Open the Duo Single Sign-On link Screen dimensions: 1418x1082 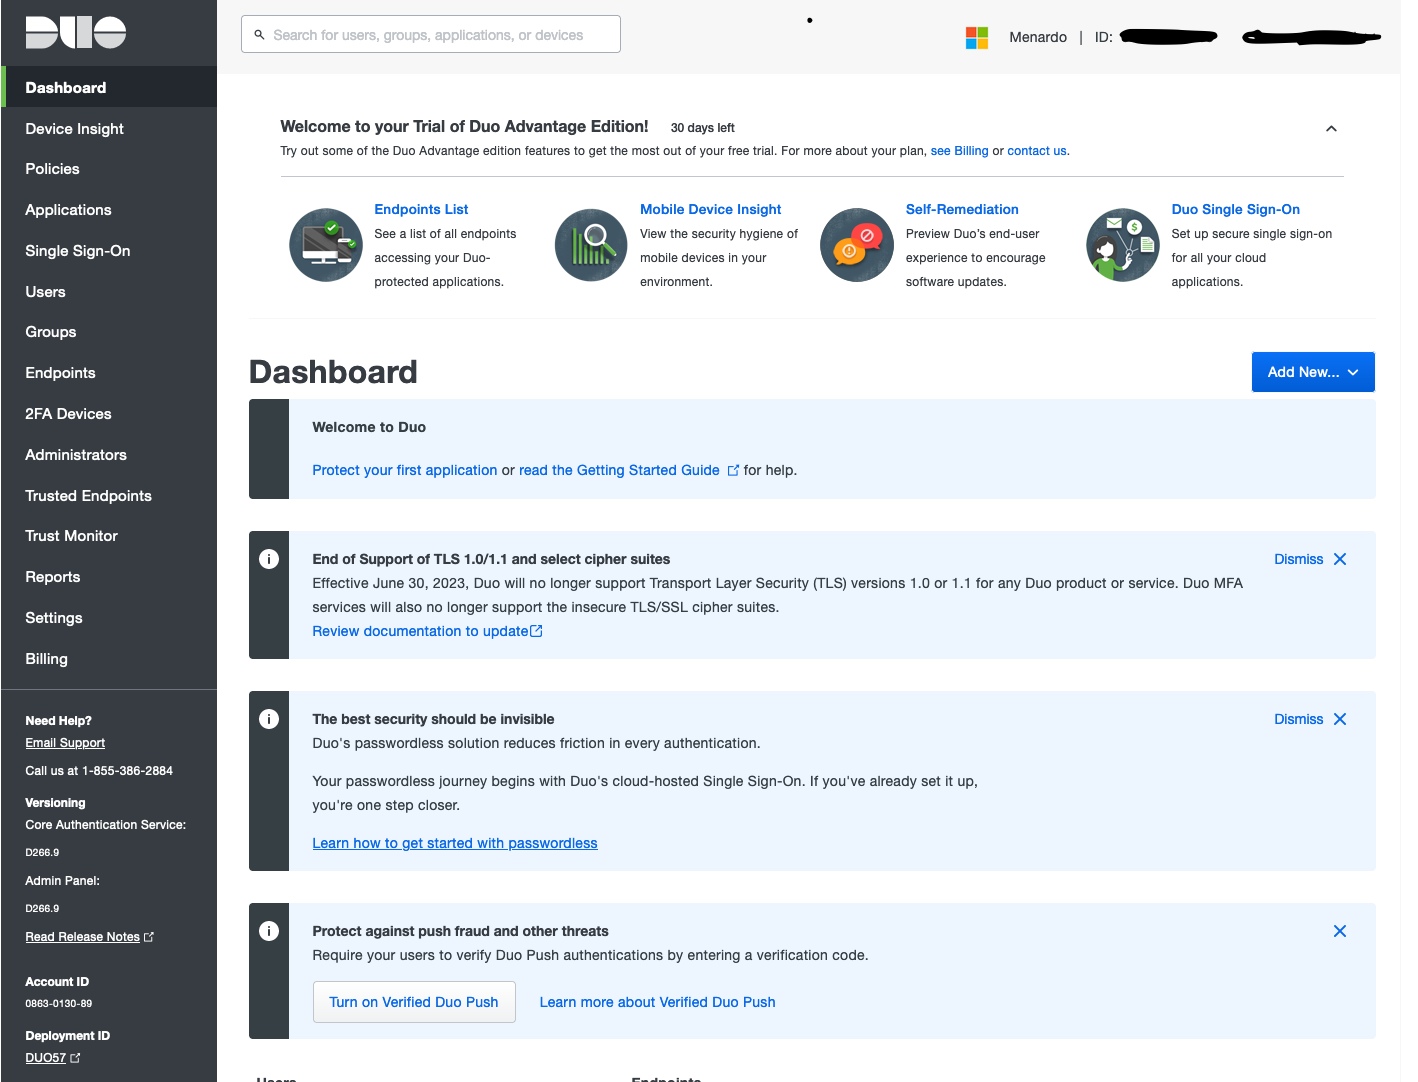coord(1235,209)
